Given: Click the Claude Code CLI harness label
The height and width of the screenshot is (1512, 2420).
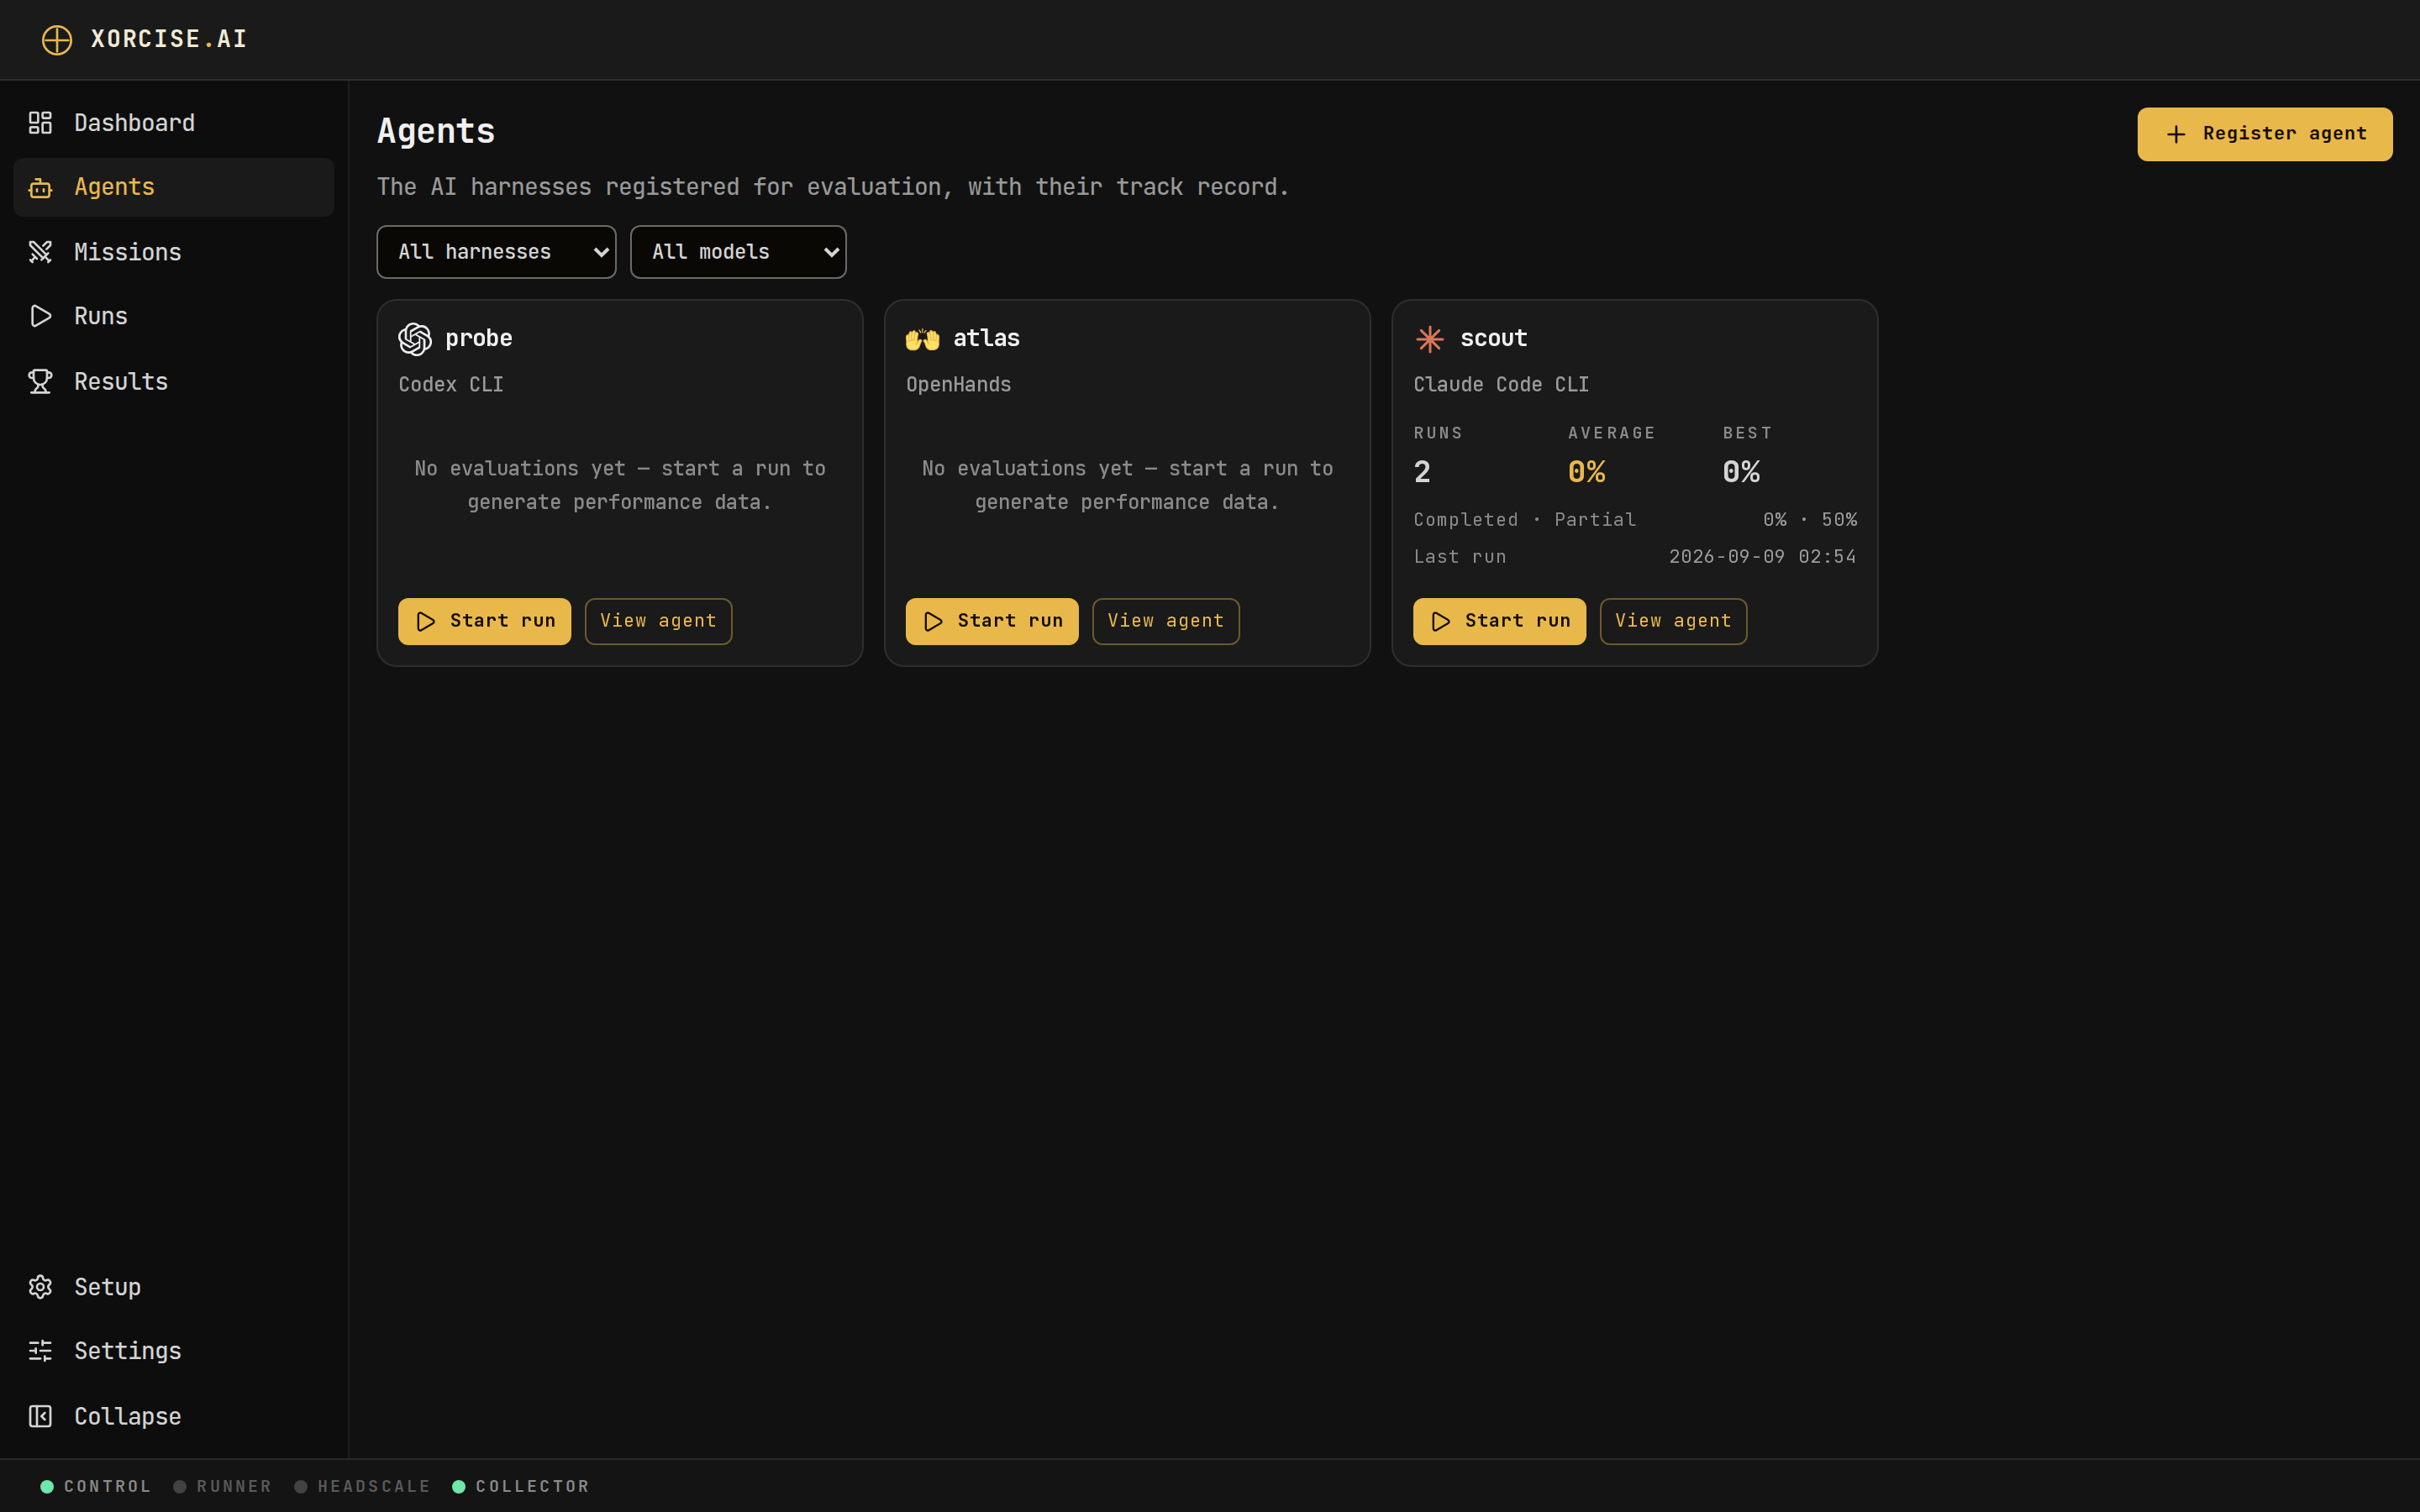Looking at the screenshot, I should click(x=1501, y=385).
